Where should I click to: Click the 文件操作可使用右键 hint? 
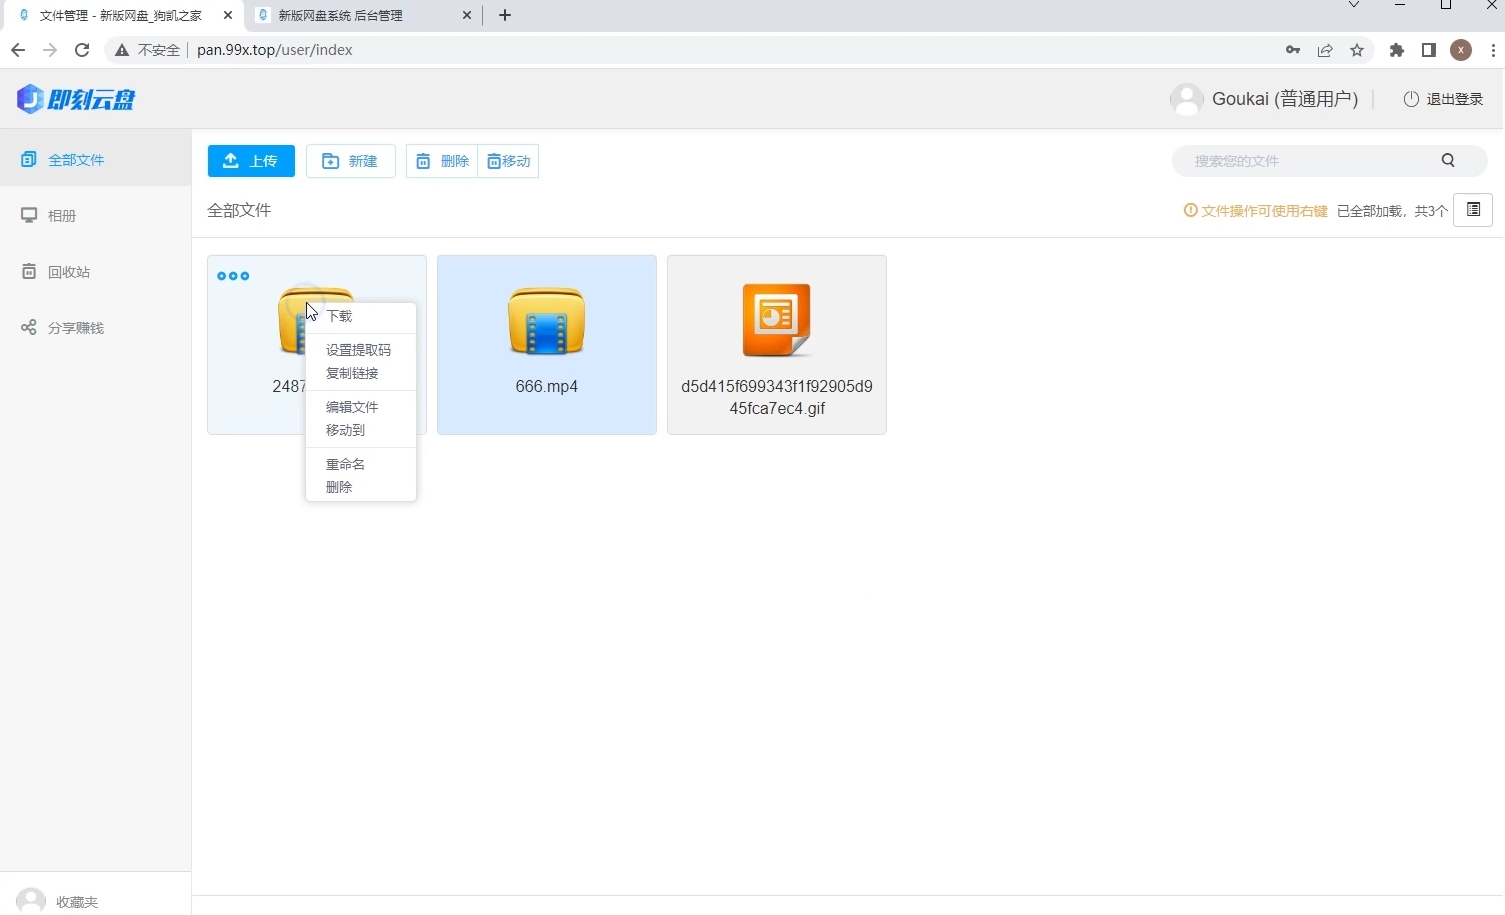click(1256, 211)
